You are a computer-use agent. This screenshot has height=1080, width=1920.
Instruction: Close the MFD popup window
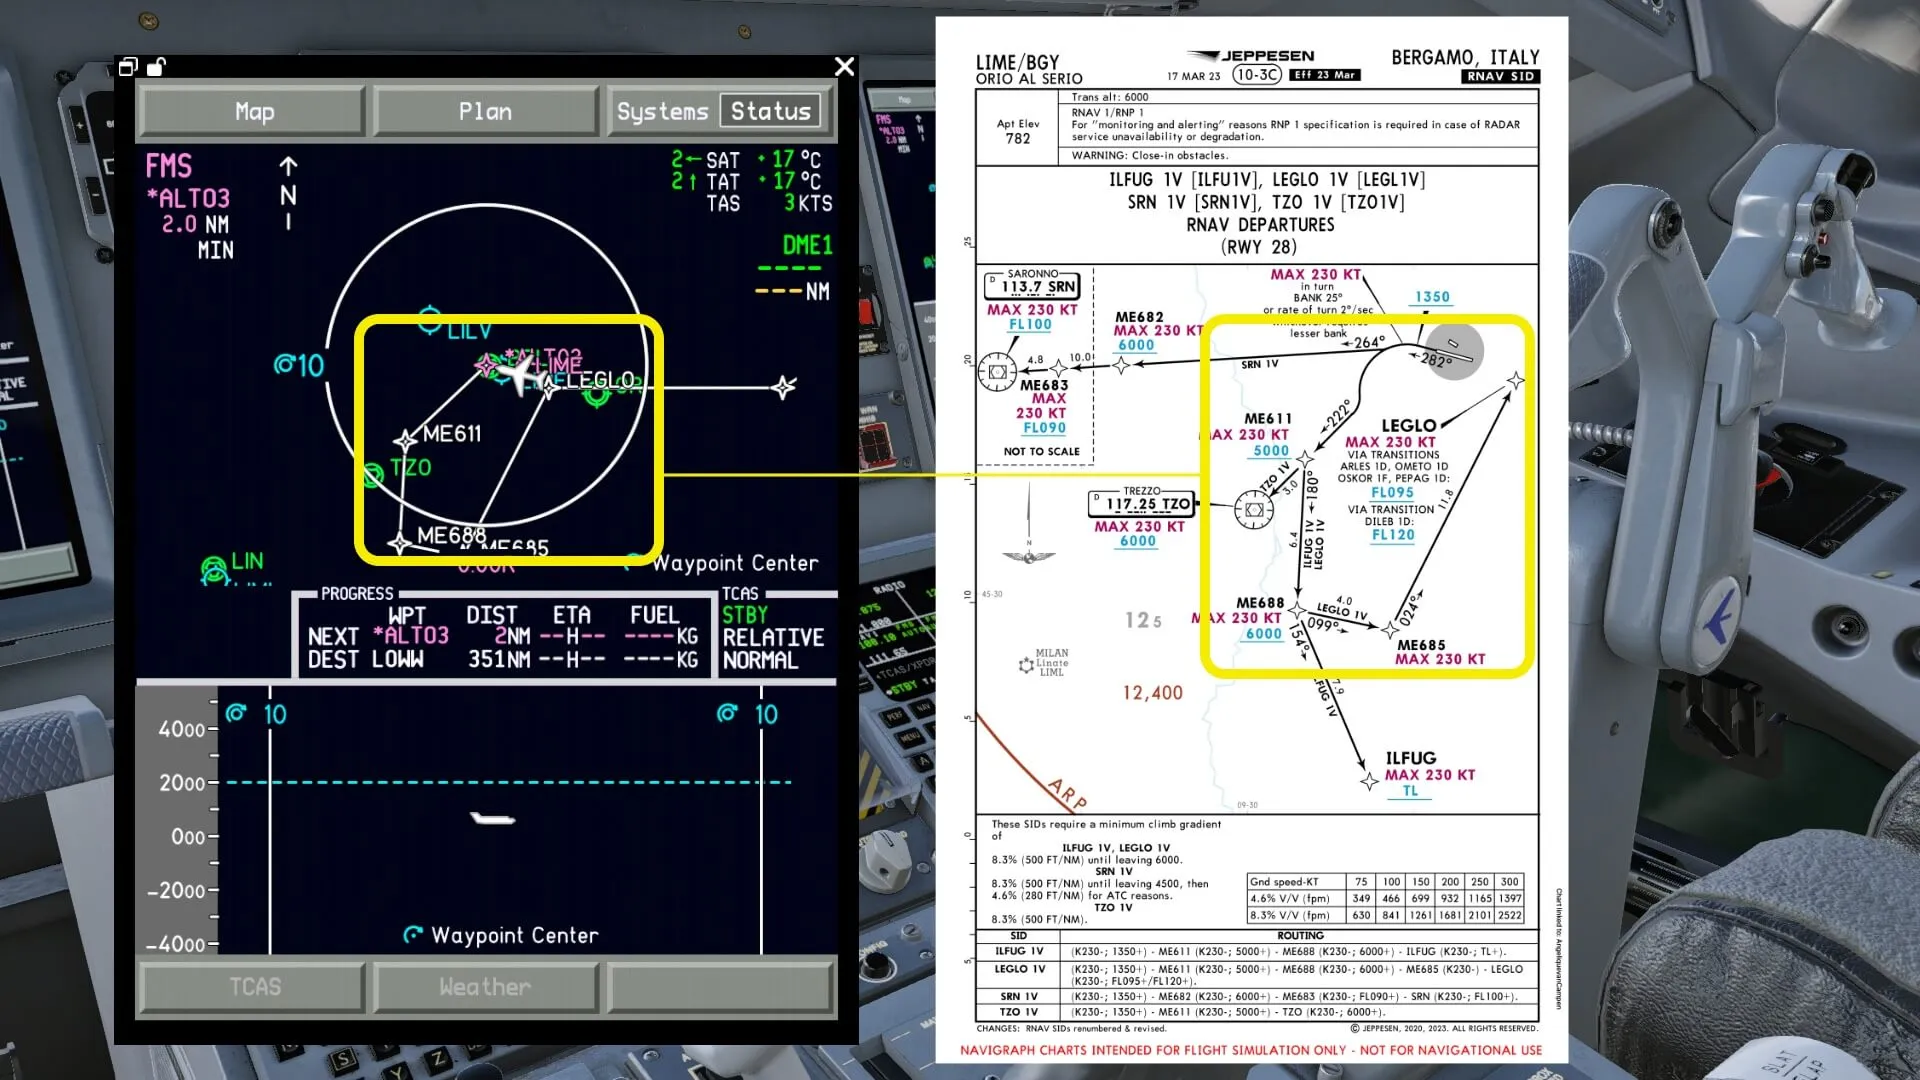click(844, 67)
